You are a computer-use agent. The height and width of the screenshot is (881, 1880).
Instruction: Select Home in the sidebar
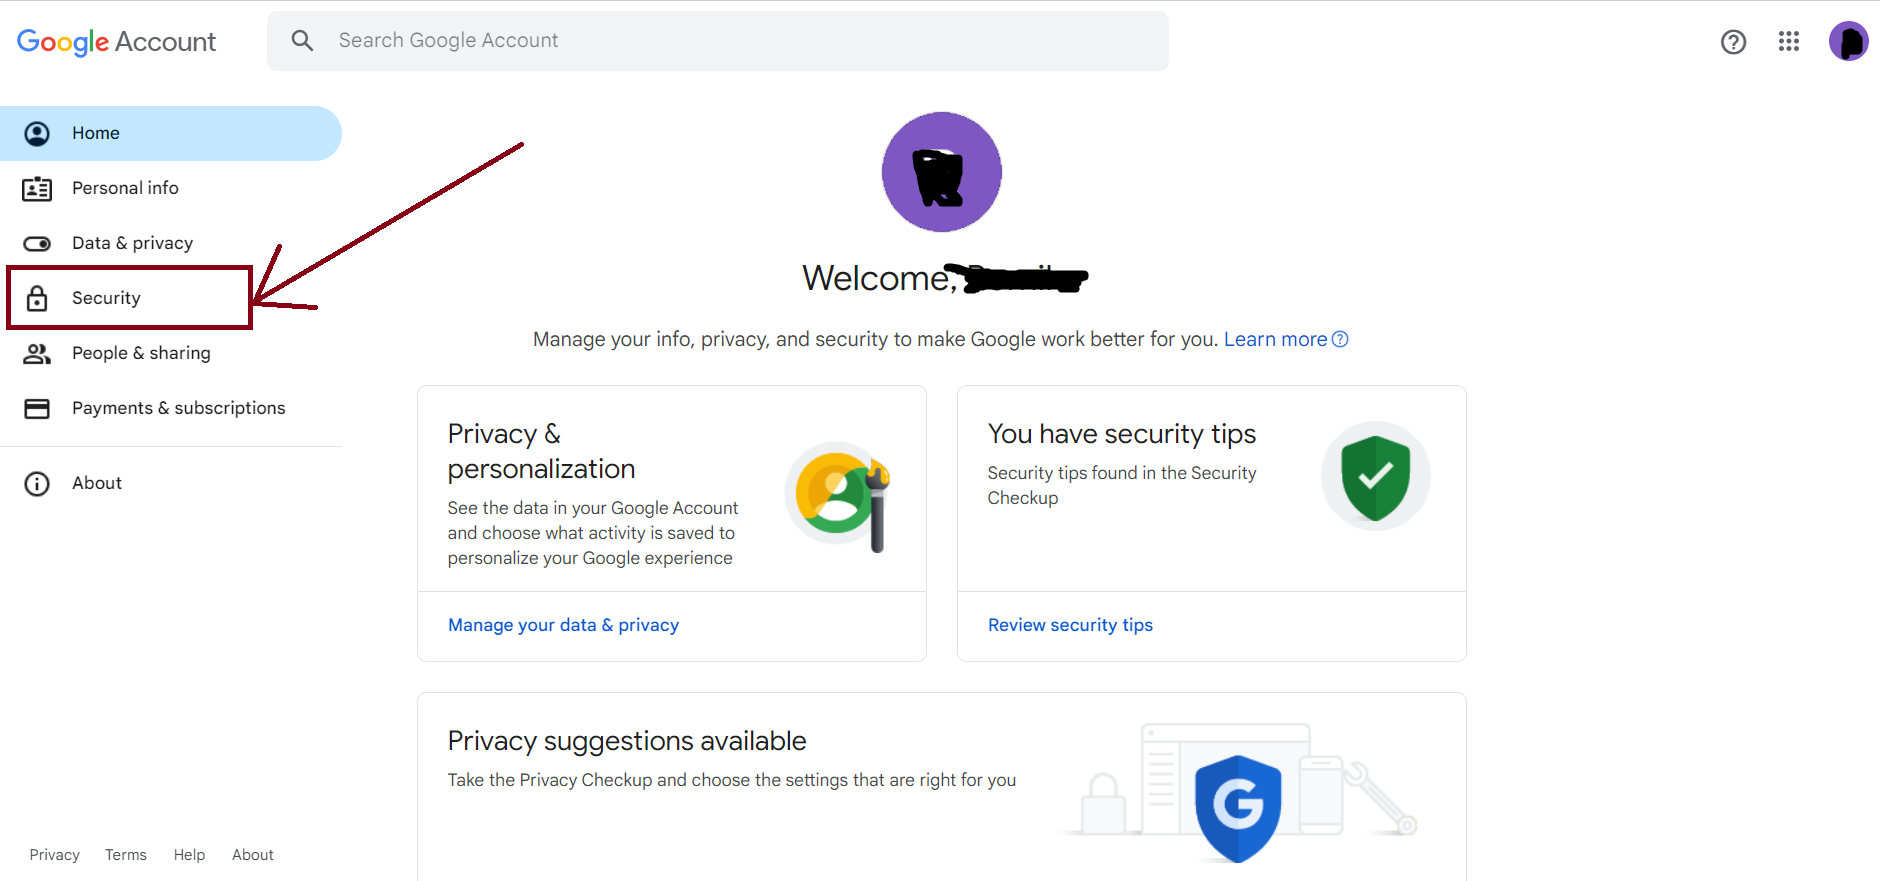96,133
